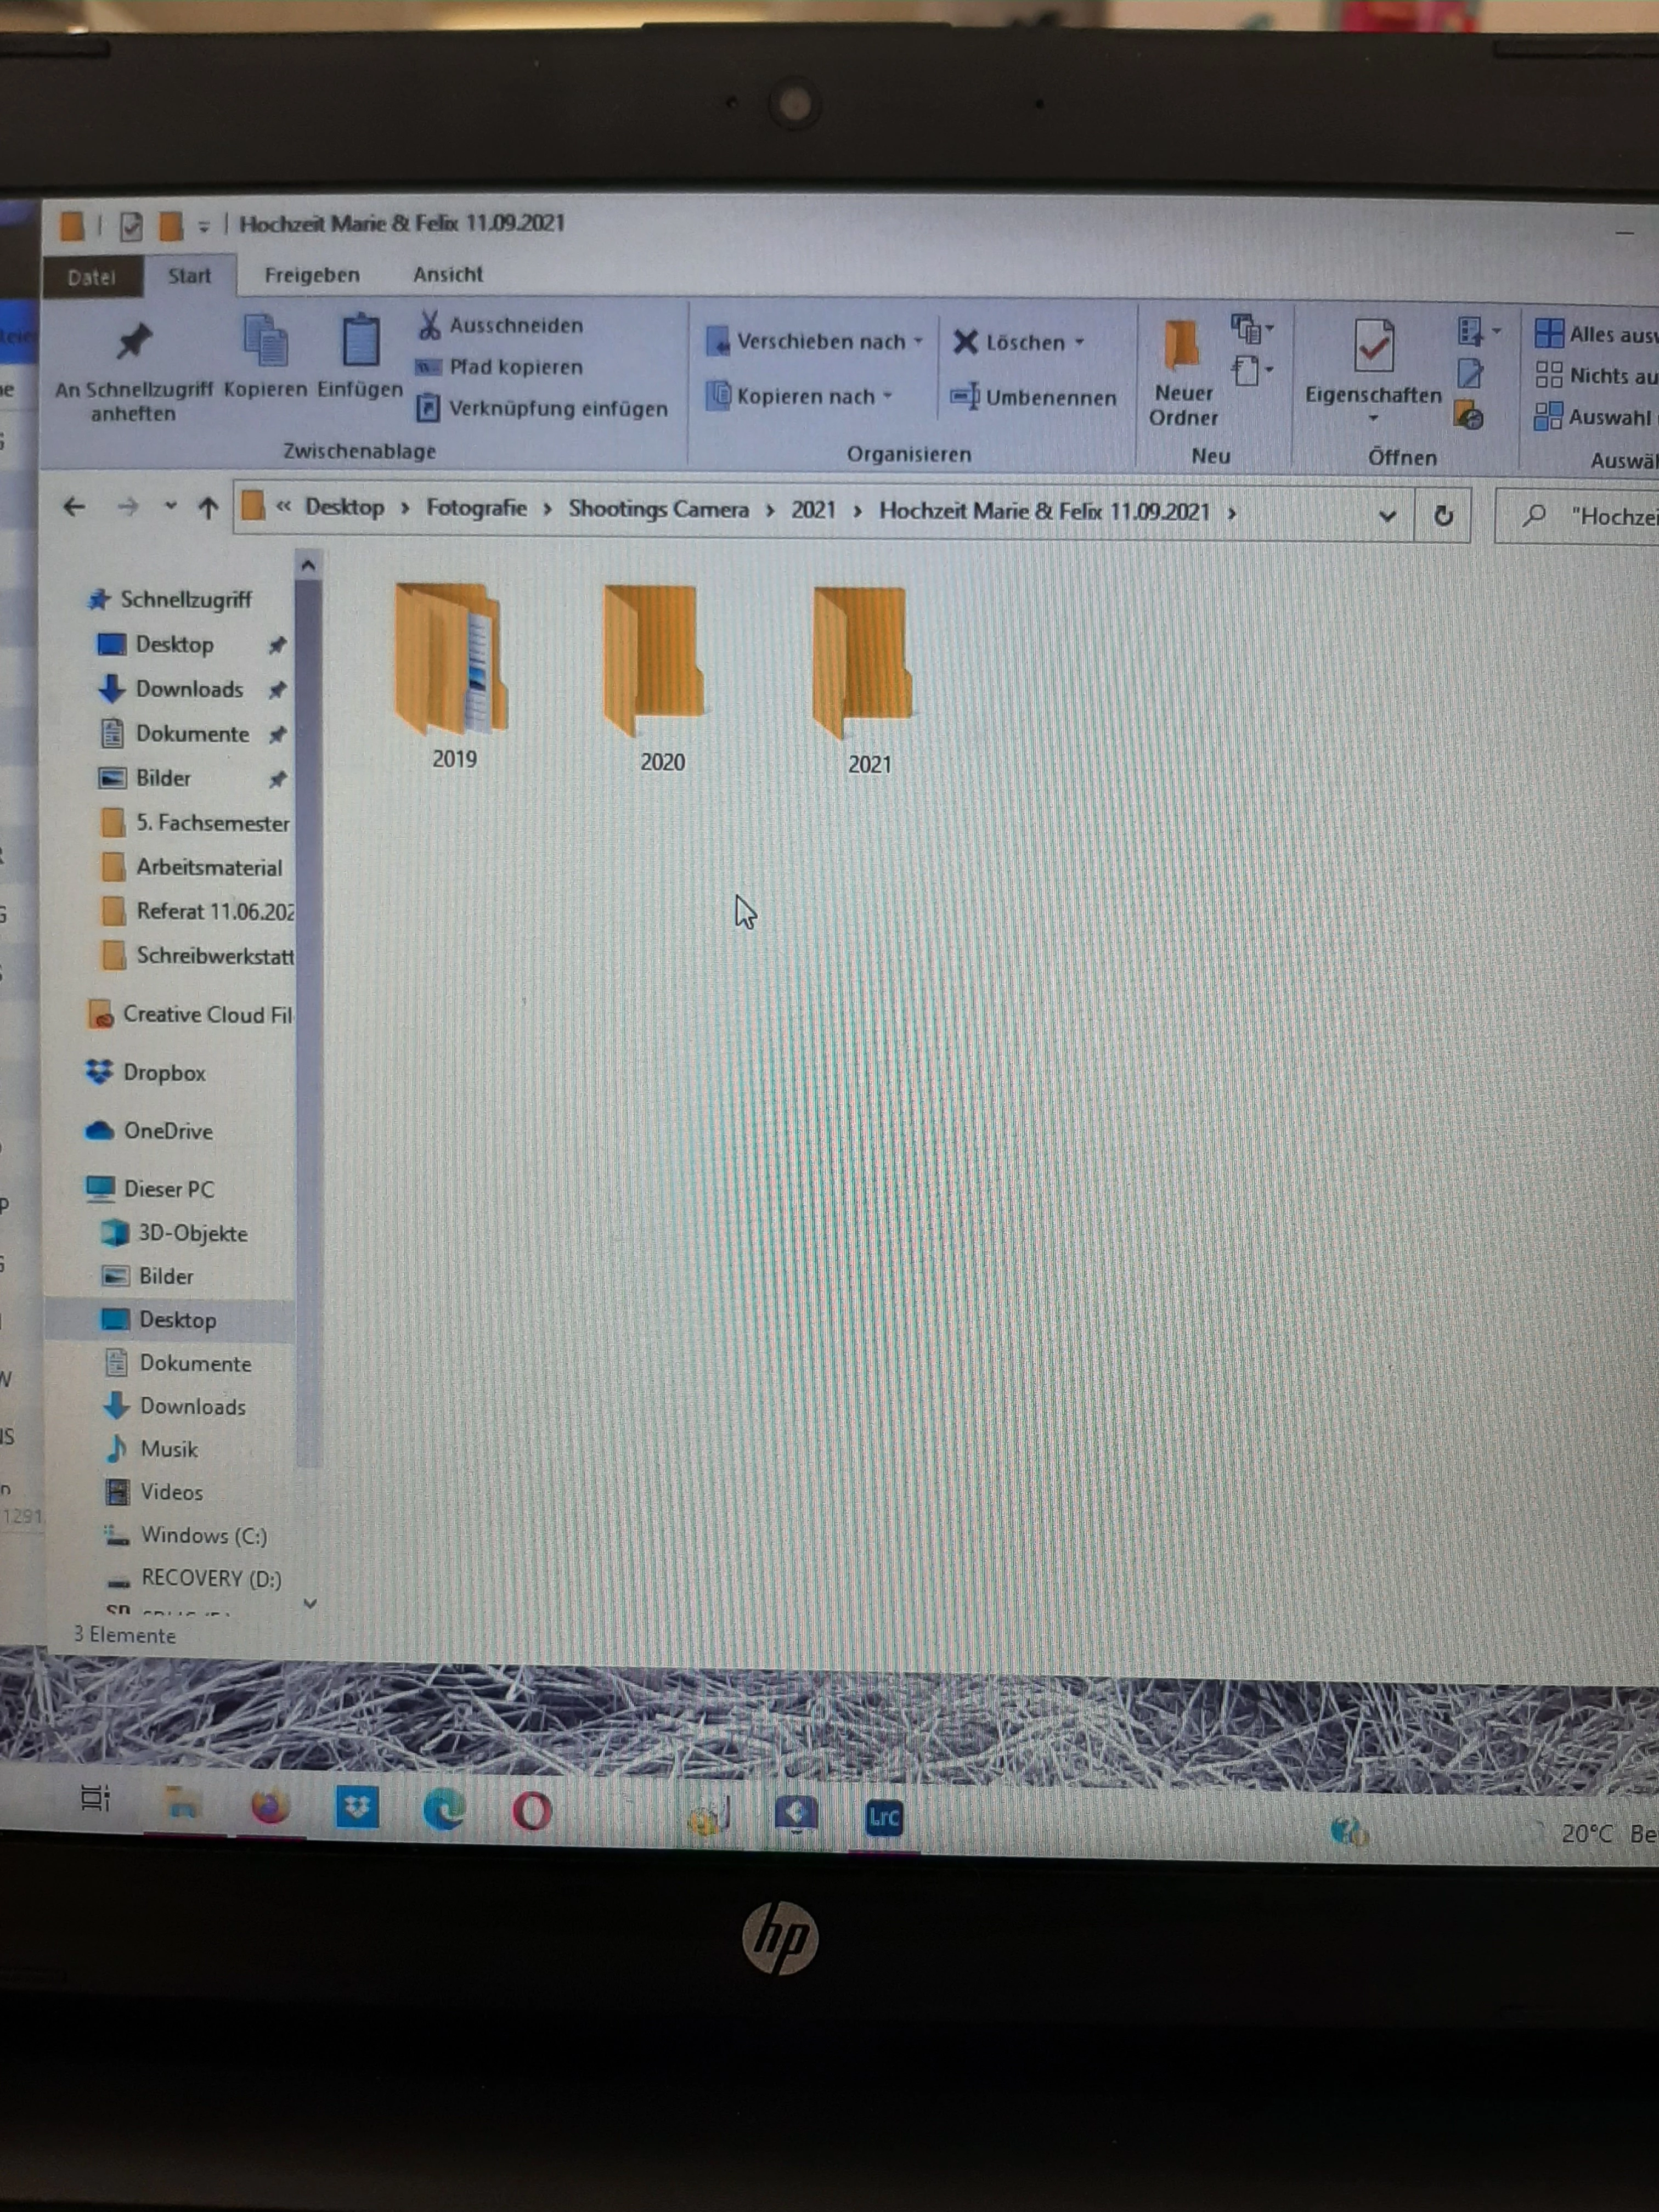The width and height of the screenshot is (1659, 2212).
Task: Open address bar history dropdown chevron
Action: (x=1387, y=516)
